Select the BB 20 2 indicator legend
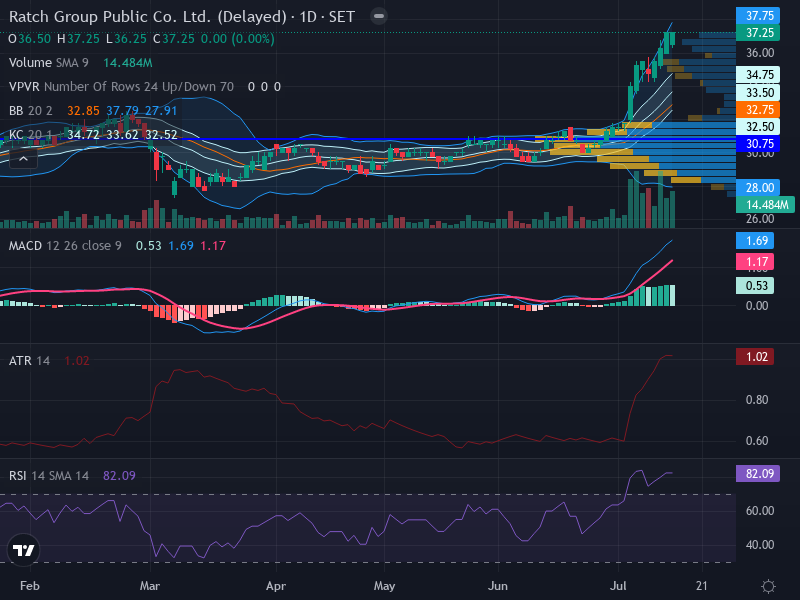800x600 pixels. click(x=31, y=111)
